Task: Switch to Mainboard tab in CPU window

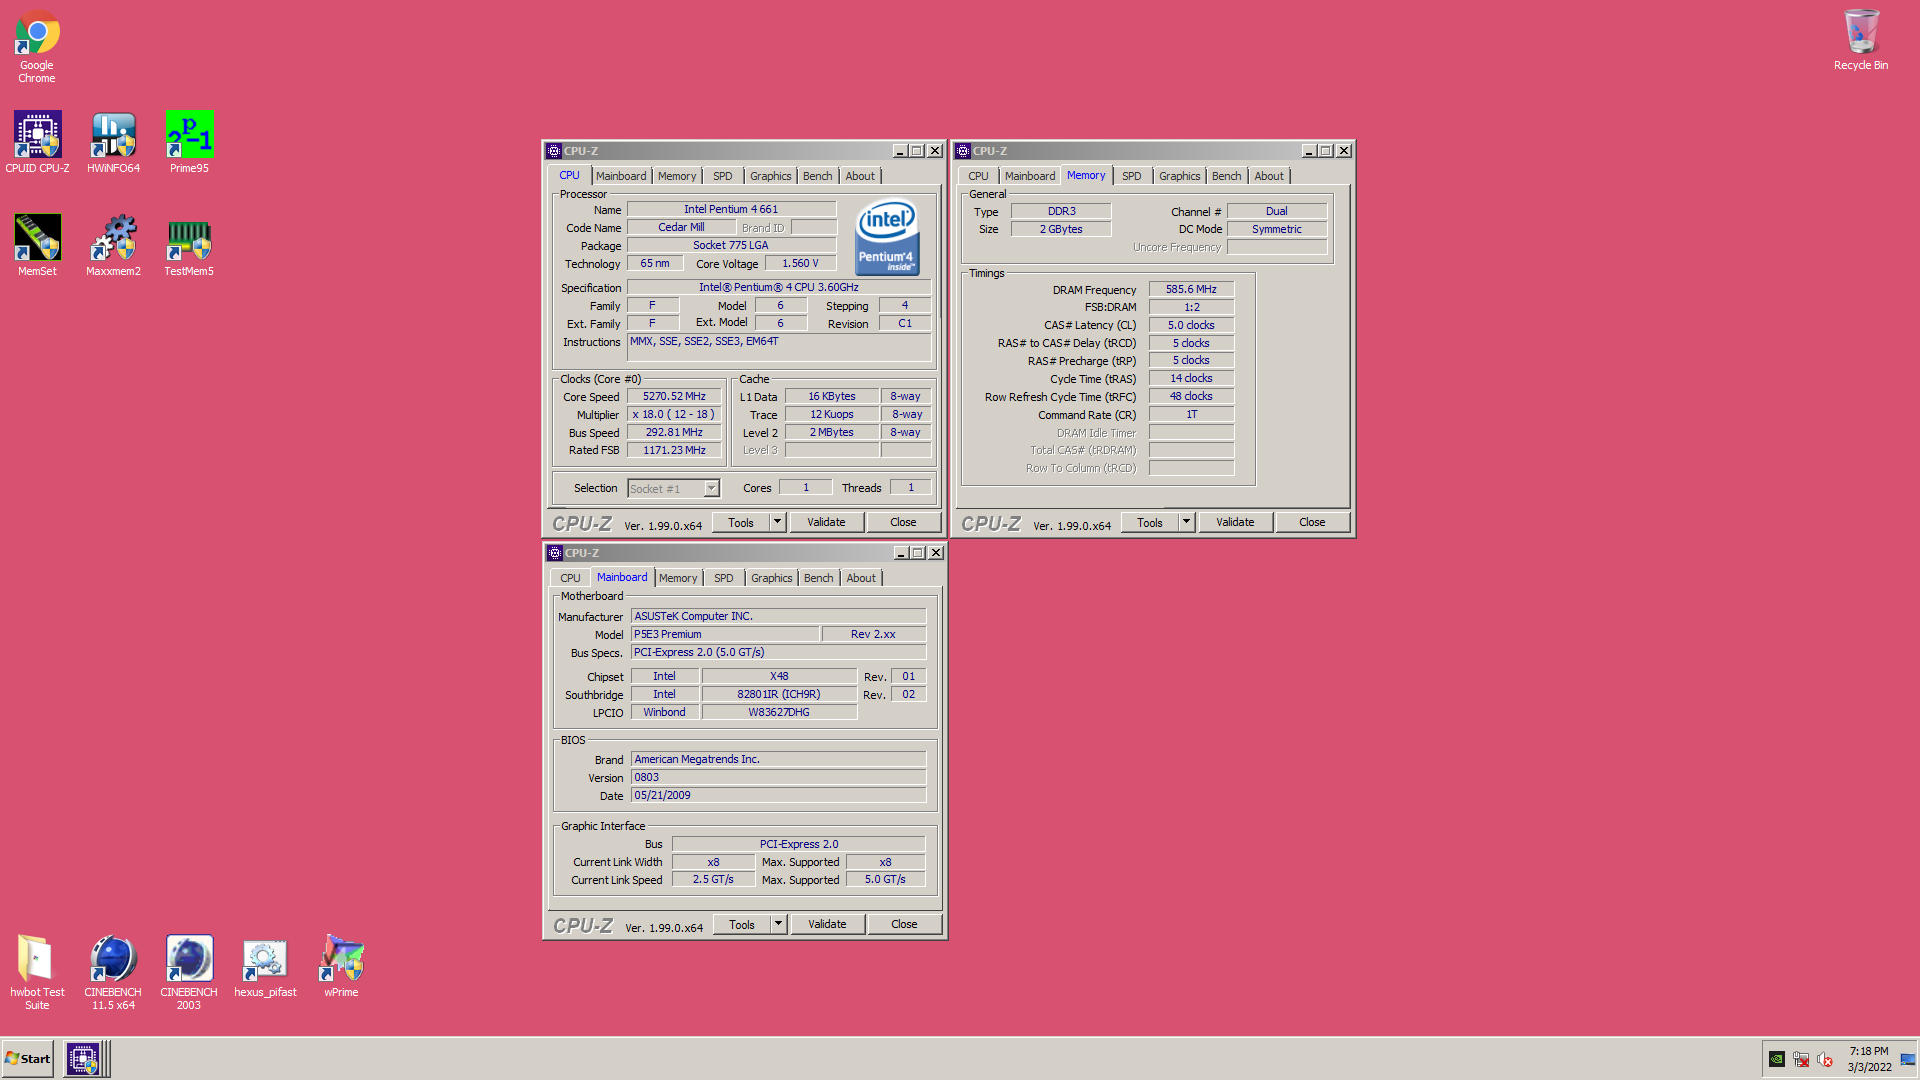Action: [x=621, y=176]
